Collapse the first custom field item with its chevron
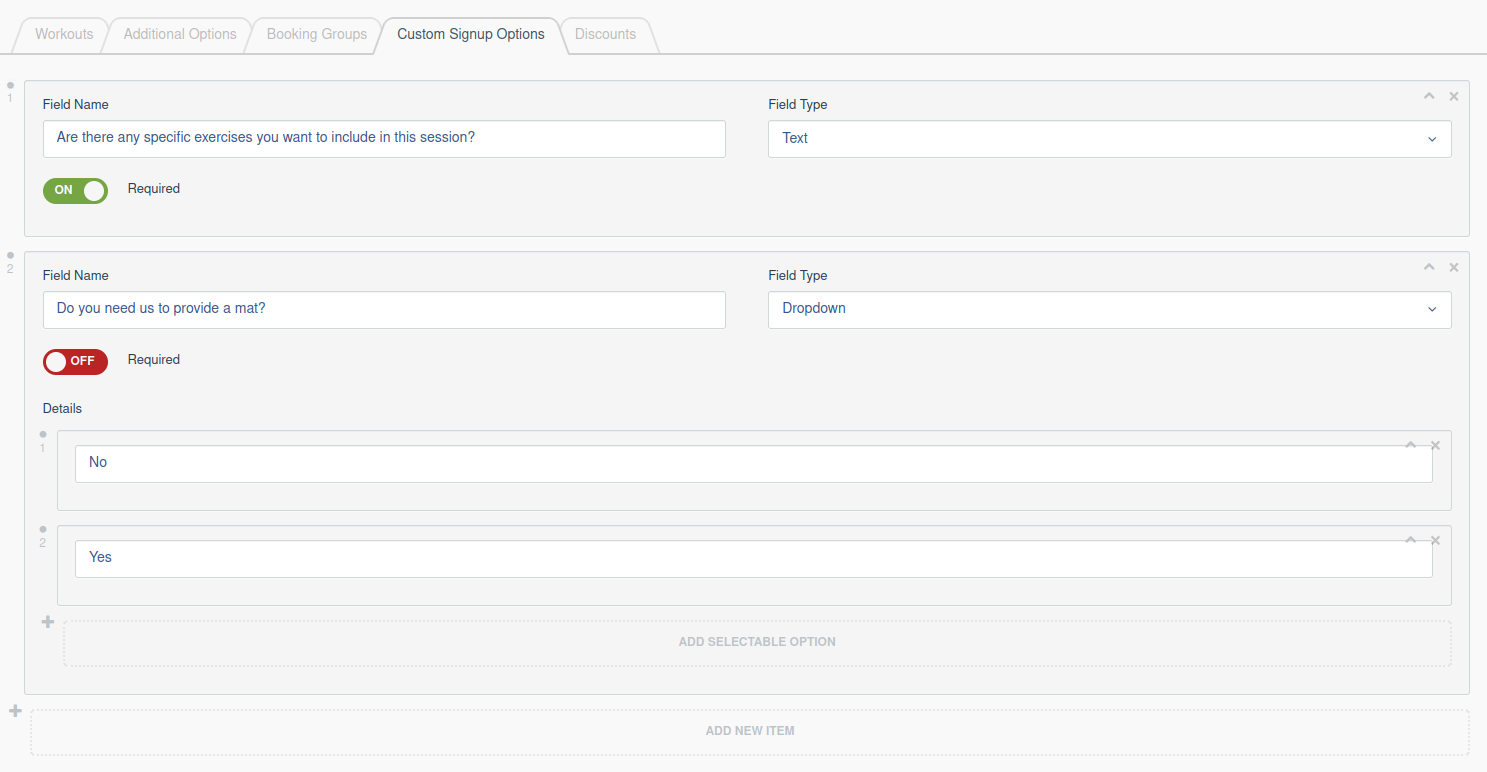This screenshot has width=1487, height=772. [1429, 96]
